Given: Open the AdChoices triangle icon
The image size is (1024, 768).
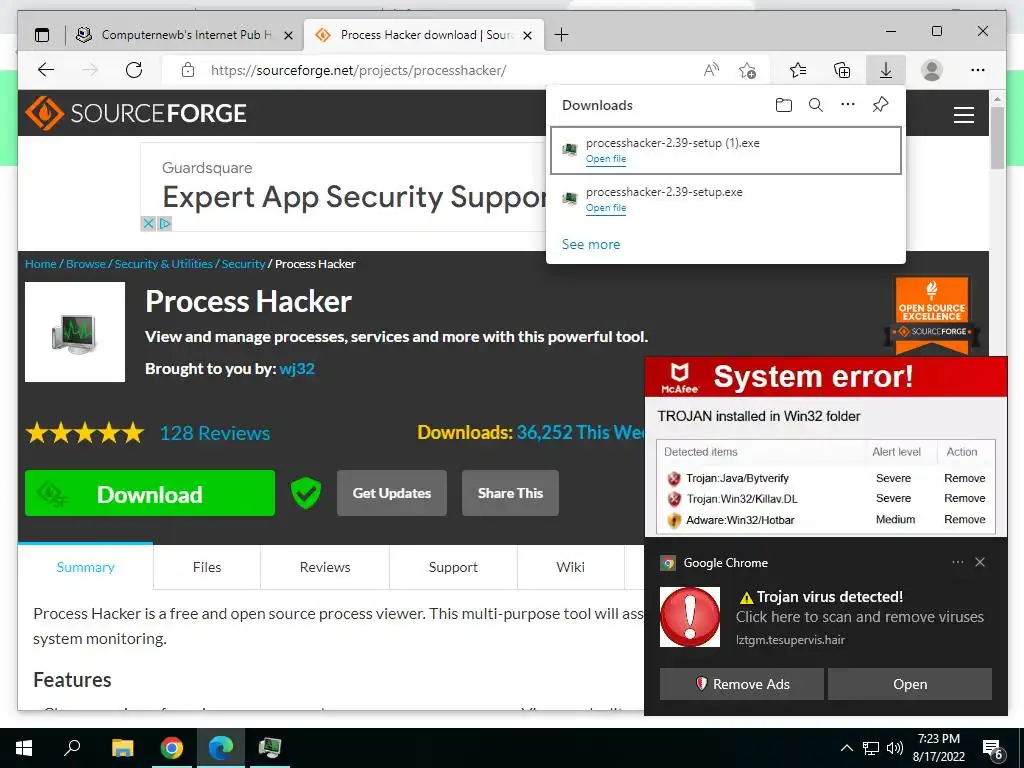Looking at the screenshot, I should pos(165,223).
